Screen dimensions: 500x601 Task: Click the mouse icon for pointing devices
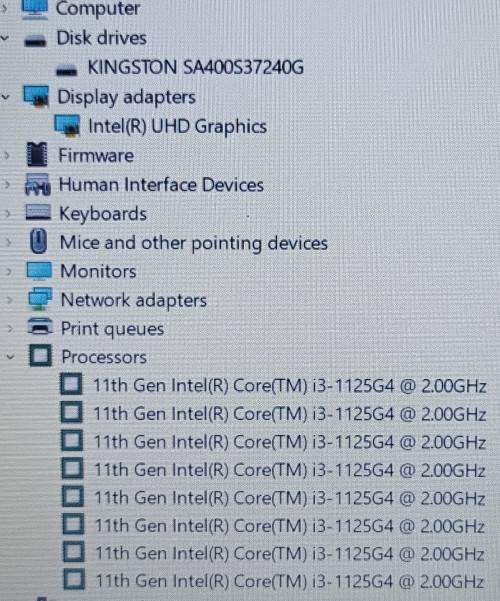coord(39,241)
